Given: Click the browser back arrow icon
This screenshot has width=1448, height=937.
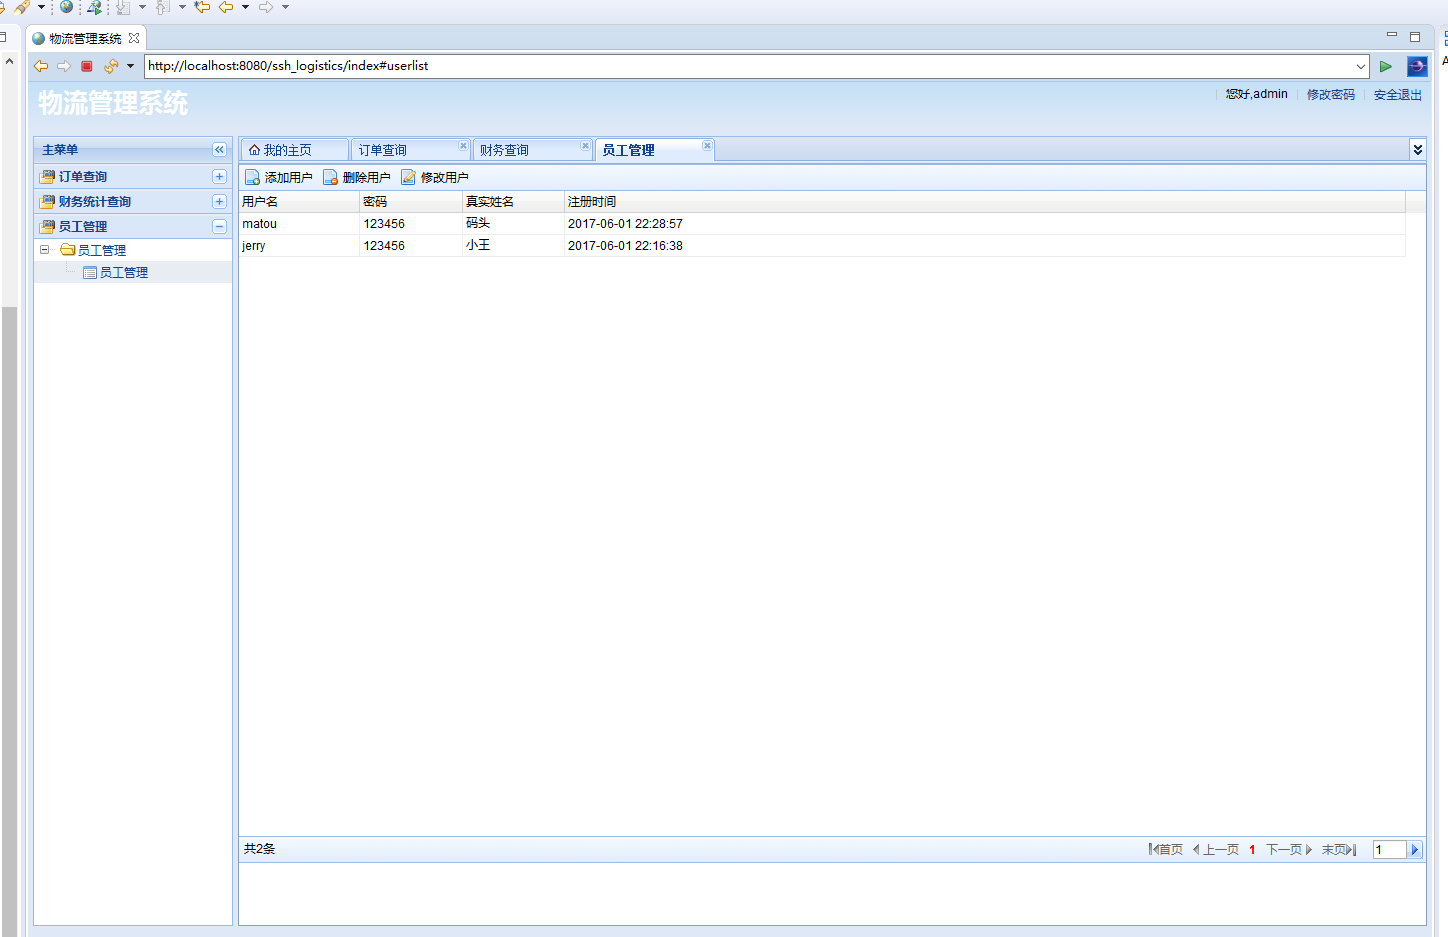Looking at the screenshot, I should (41, 66).
